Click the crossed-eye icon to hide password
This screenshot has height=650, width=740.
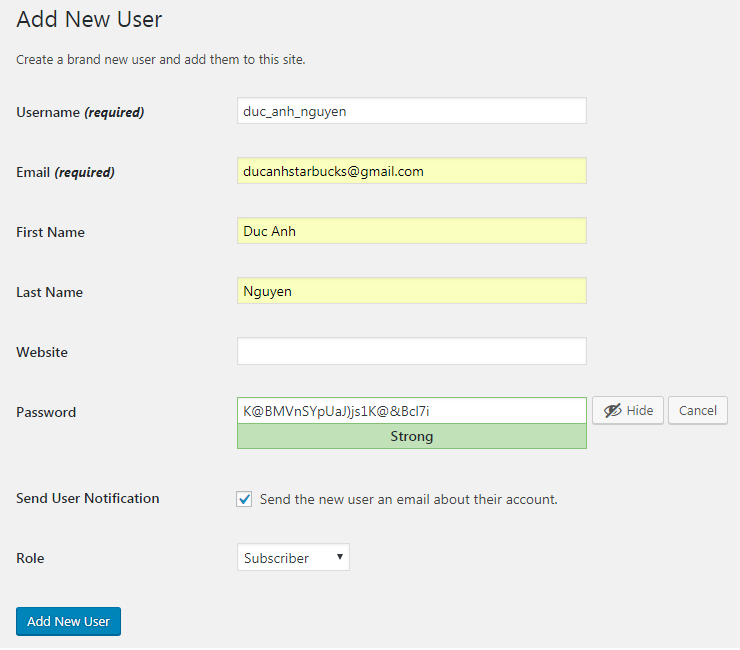612,411
